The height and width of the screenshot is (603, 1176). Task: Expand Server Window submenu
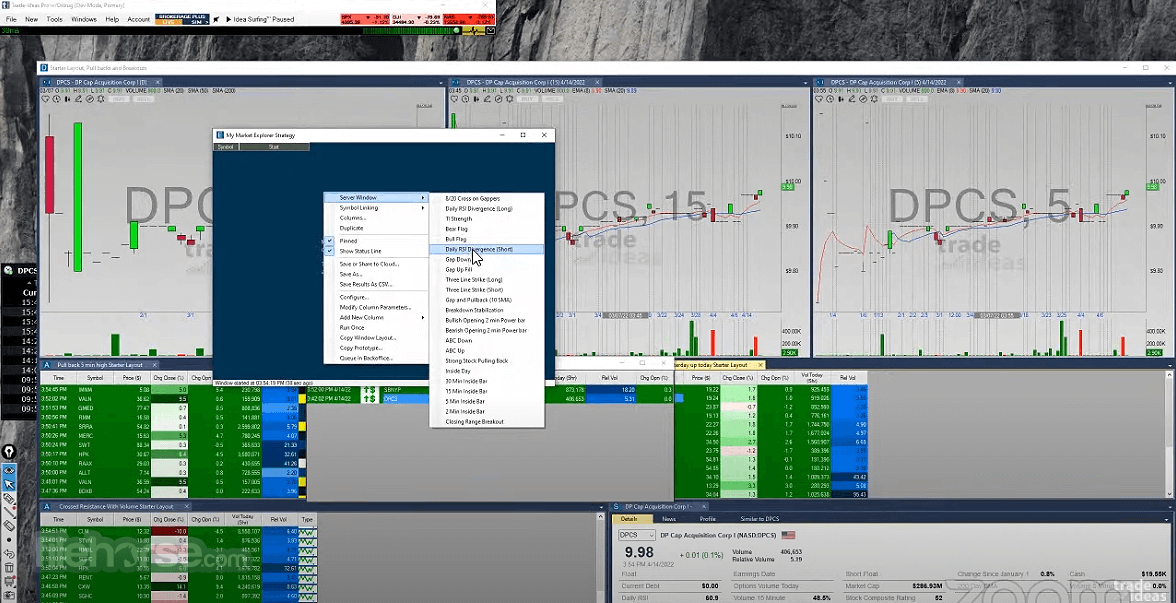click(375, 197)
